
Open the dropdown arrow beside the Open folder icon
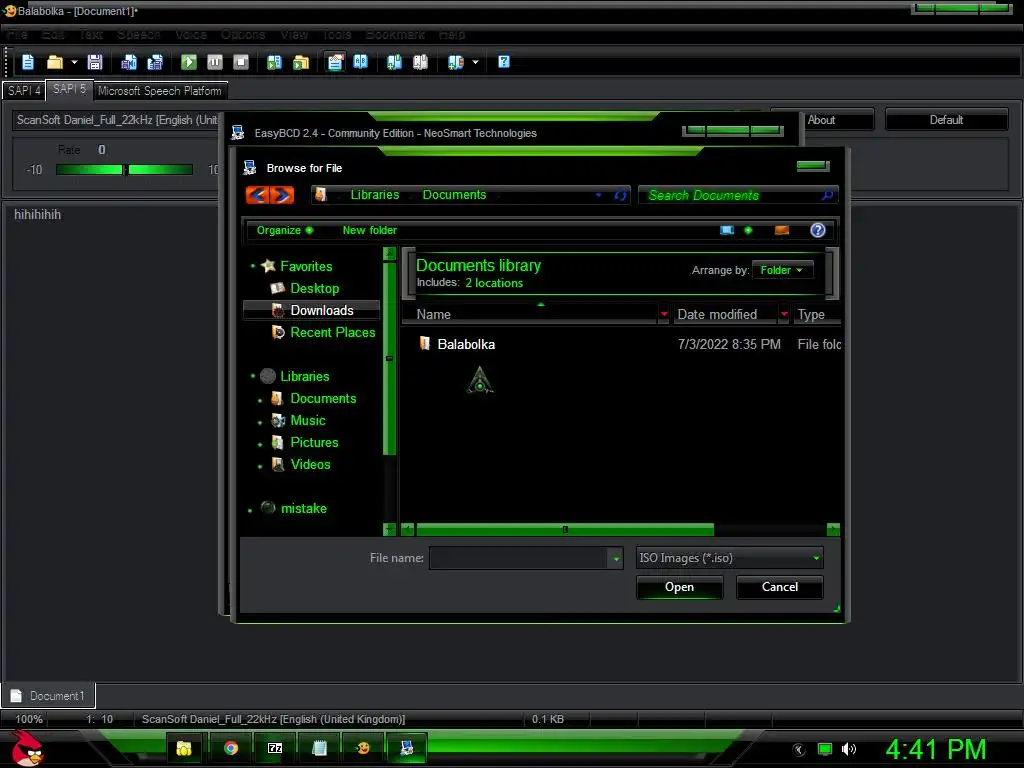(x=74, y=62)
